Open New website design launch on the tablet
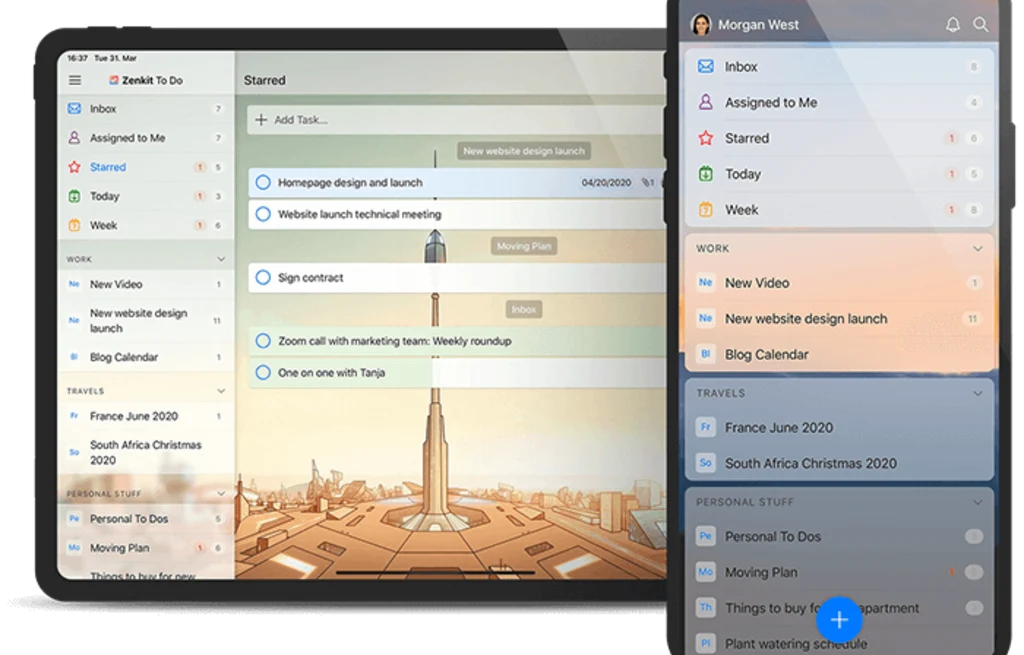The image size is (1024, 655). (146, 321)
